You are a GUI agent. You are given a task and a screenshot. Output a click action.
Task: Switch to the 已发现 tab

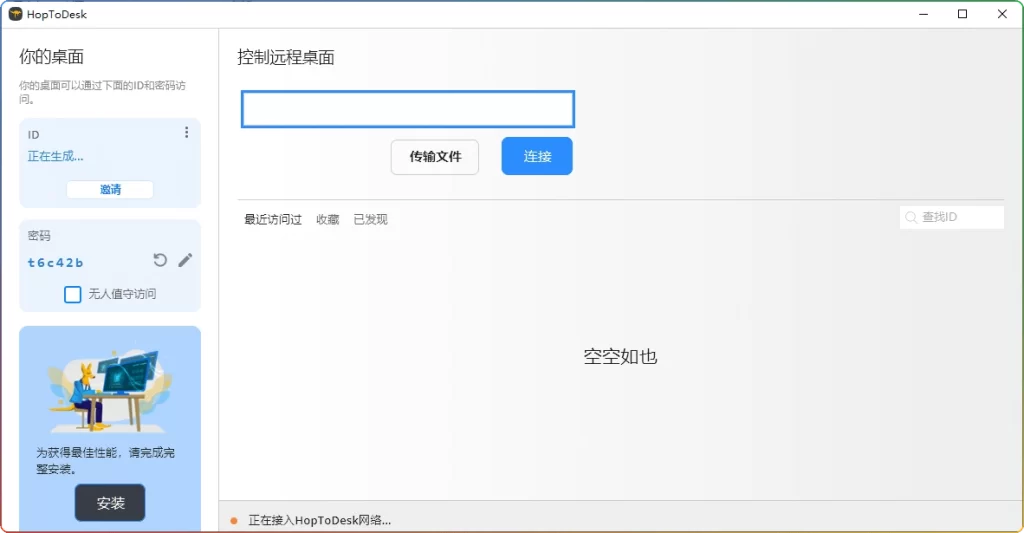[370, 219]
